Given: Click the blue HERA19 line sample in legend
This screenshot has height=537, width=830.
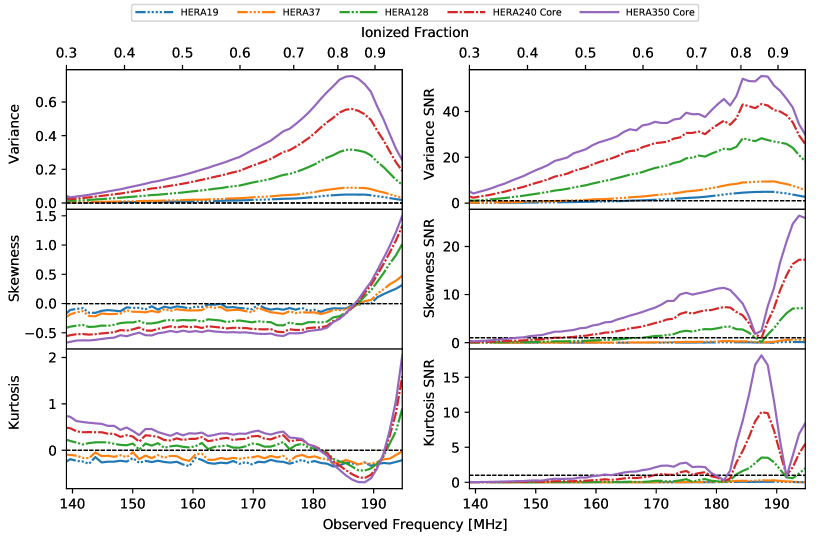Looking at the screenshot, I should pyautogui.click(x=155, y=12).
